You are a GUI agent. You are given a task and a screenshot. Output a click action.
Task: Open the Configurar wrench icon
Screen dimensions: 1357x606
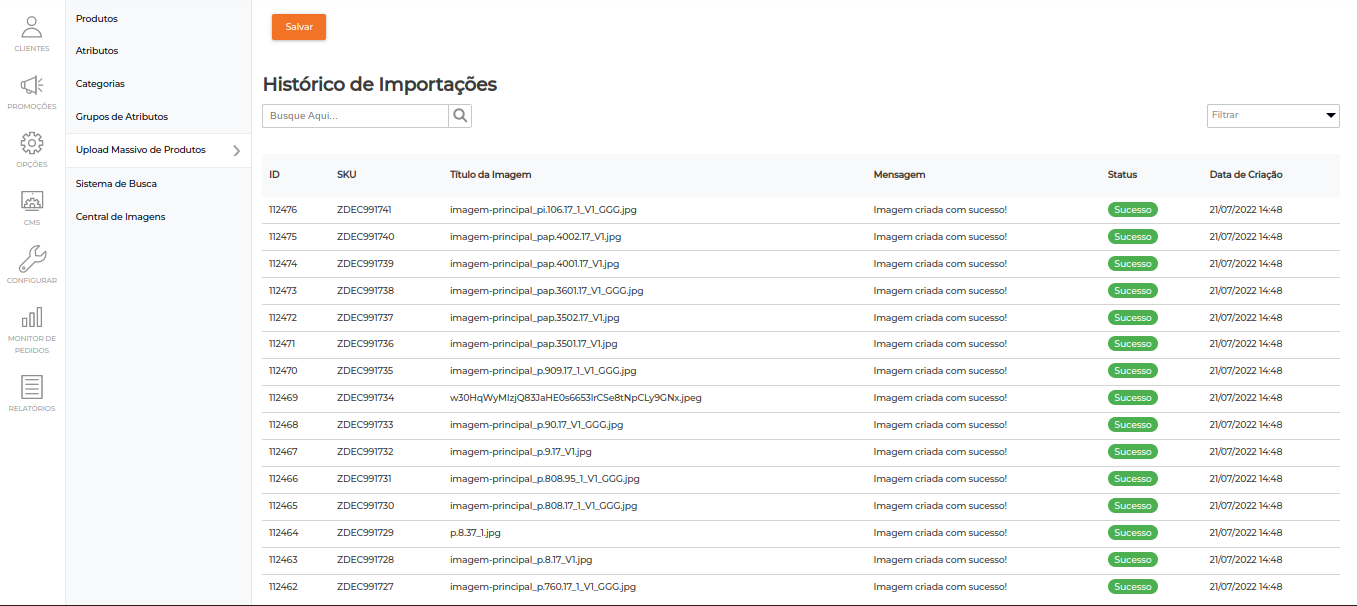pyautogui.click(x=32, y=260)
